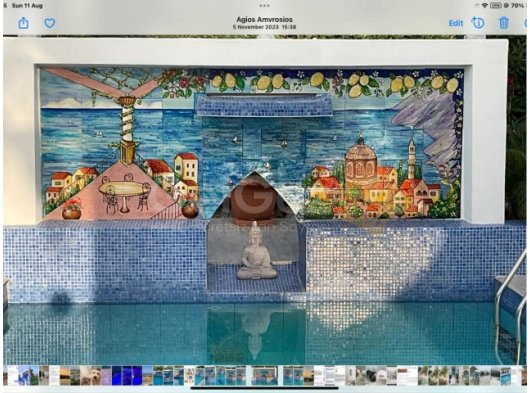Open the three-dot multitasking menu at top

[264, 6]
